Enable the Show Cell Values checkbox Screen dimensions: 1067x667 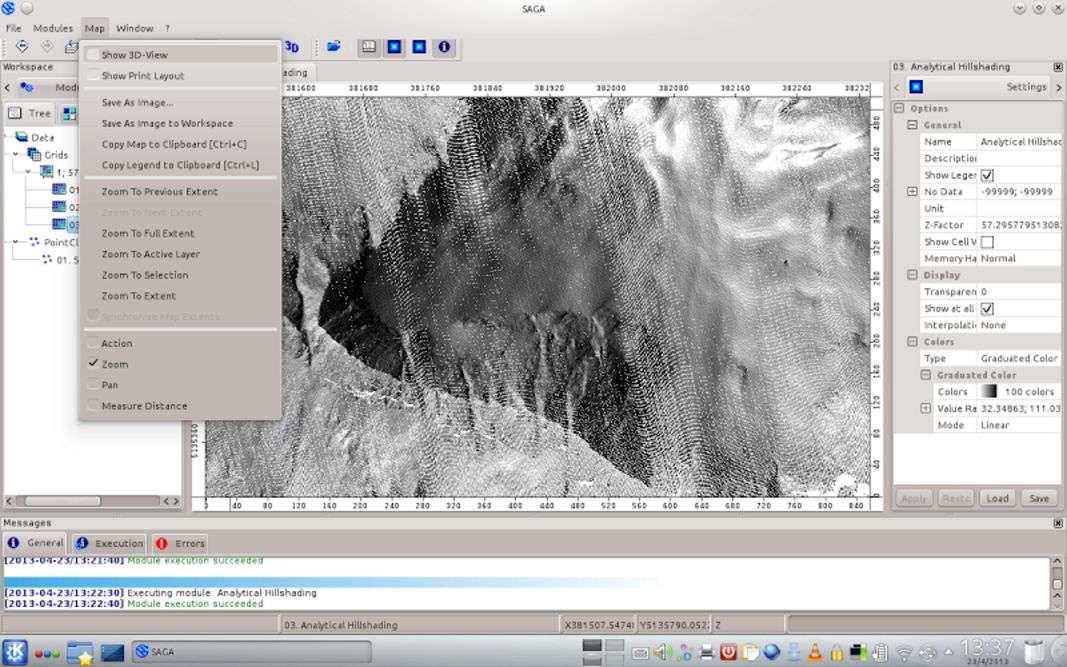click(987, 242)
